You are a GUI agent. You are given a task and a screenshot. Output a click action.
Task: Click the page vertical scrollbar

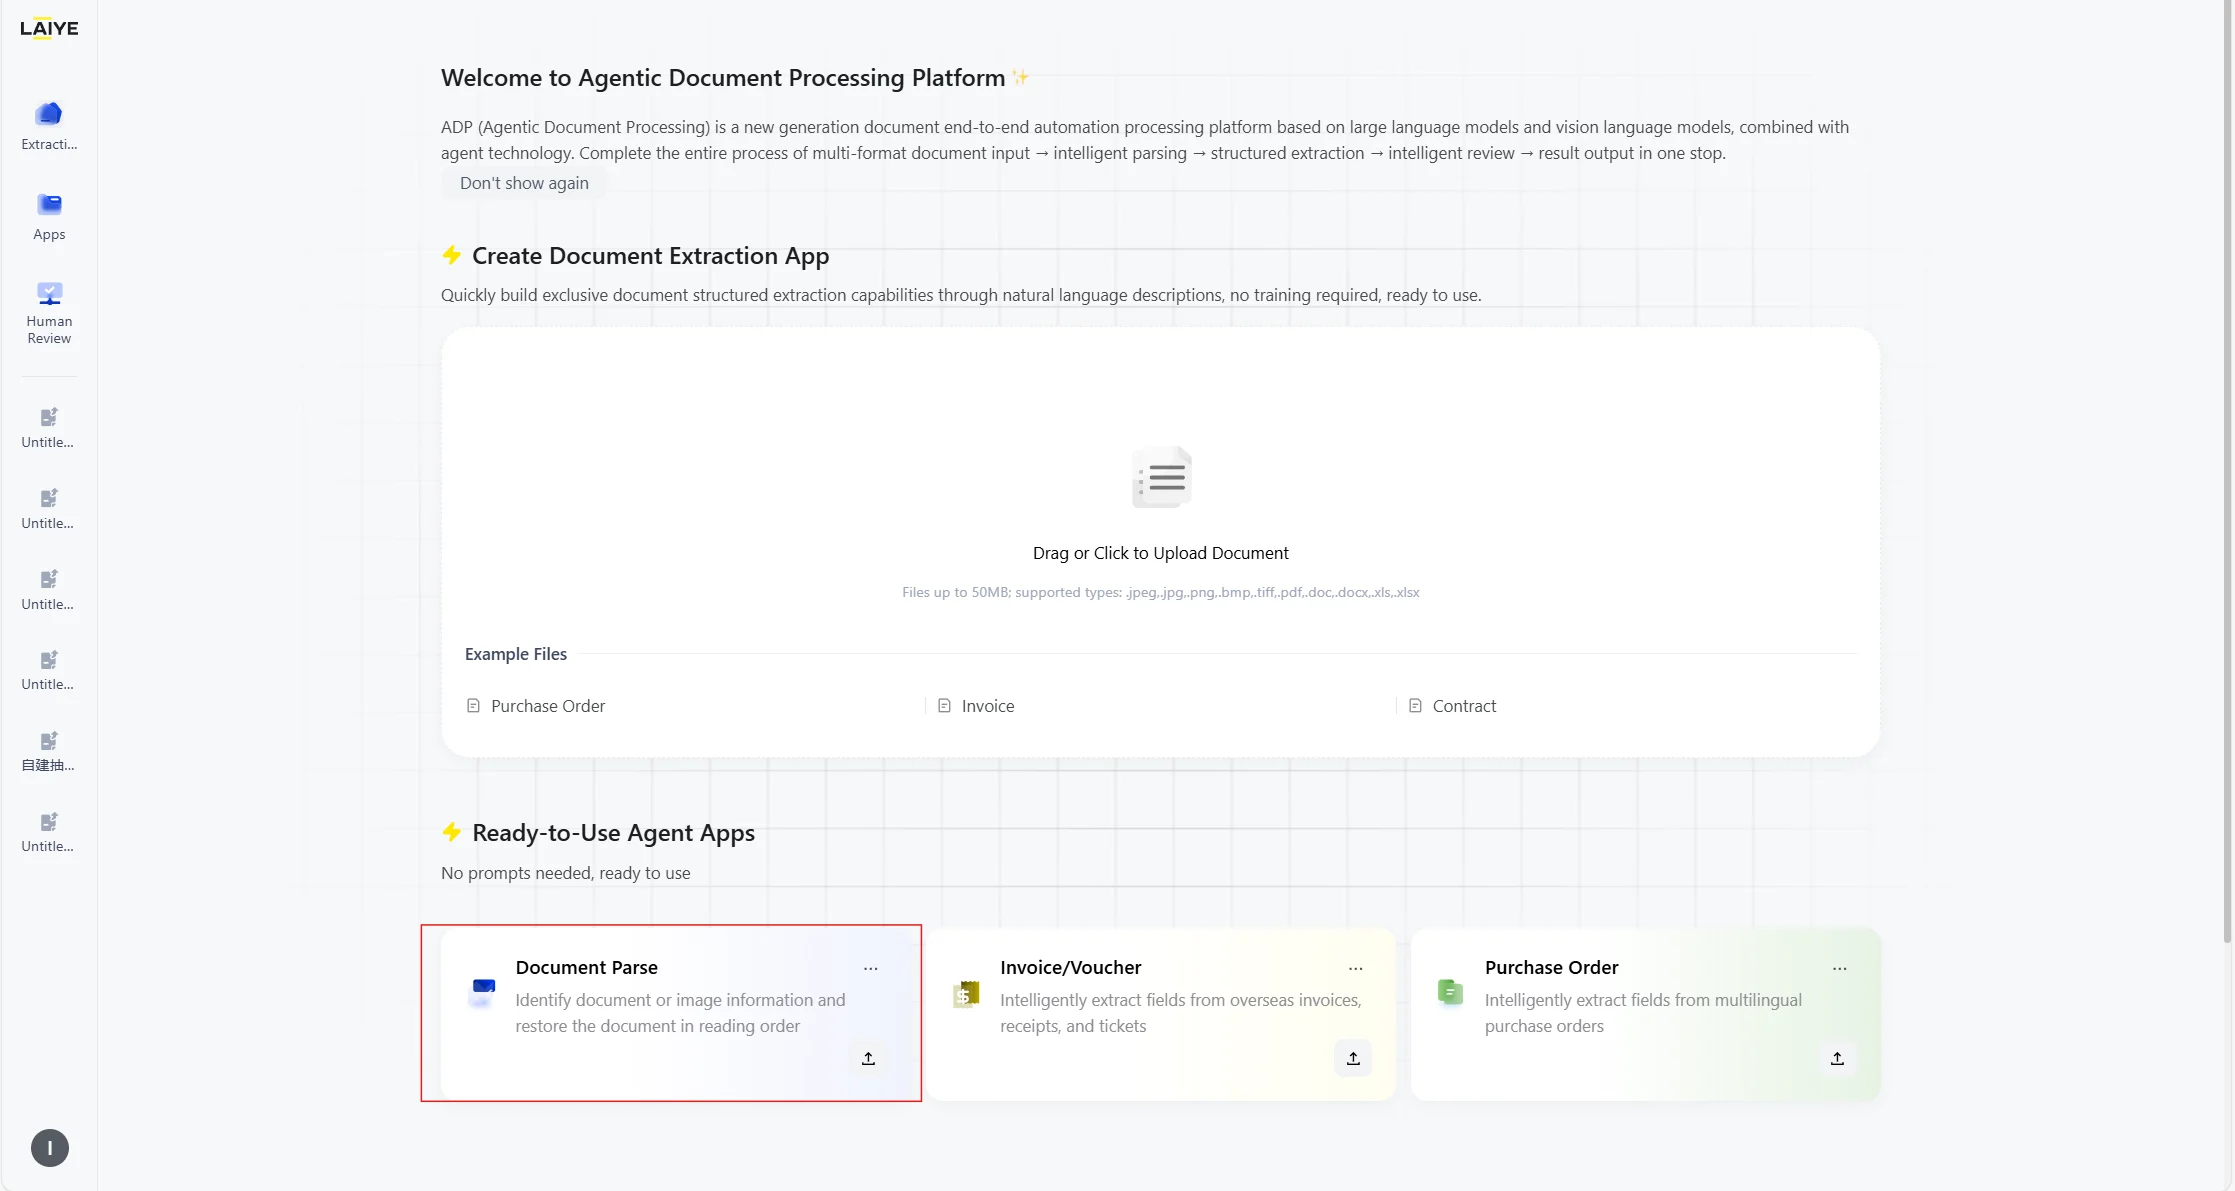point(2227,472)
